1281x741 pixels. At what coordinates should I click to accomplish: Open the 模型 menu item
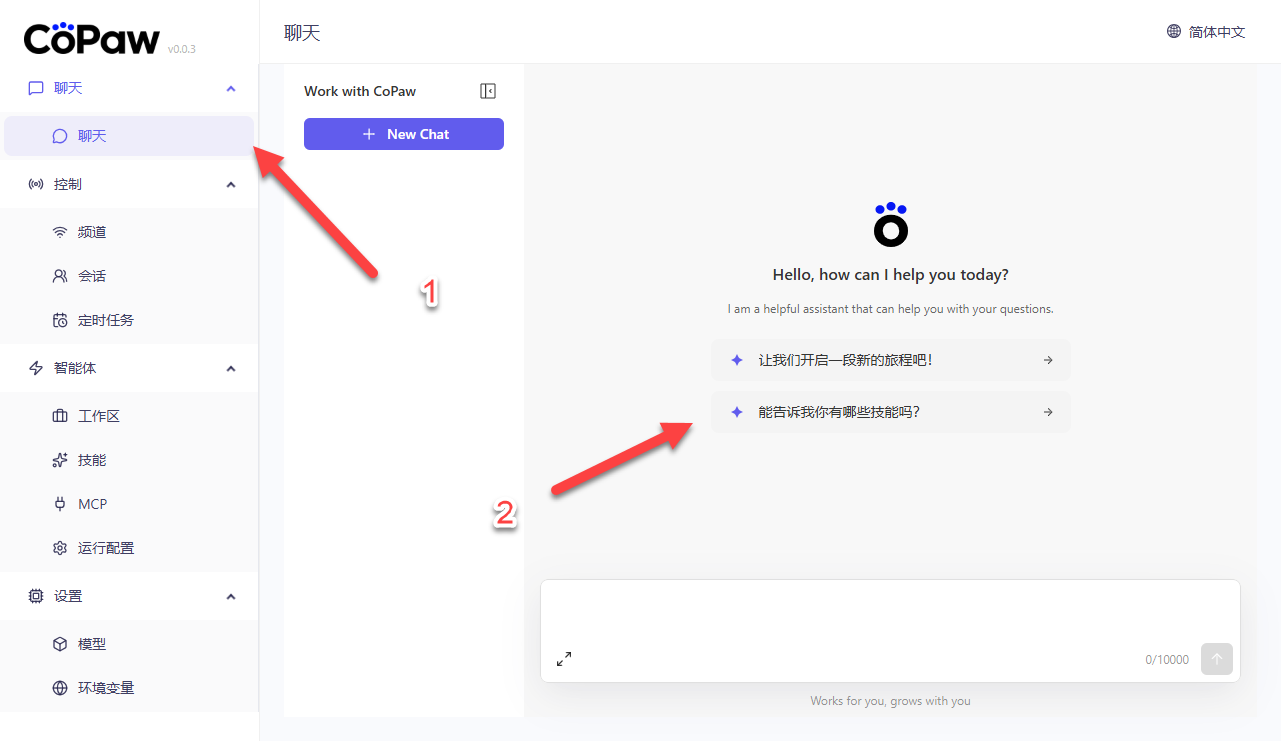click(x=129, y=644)
